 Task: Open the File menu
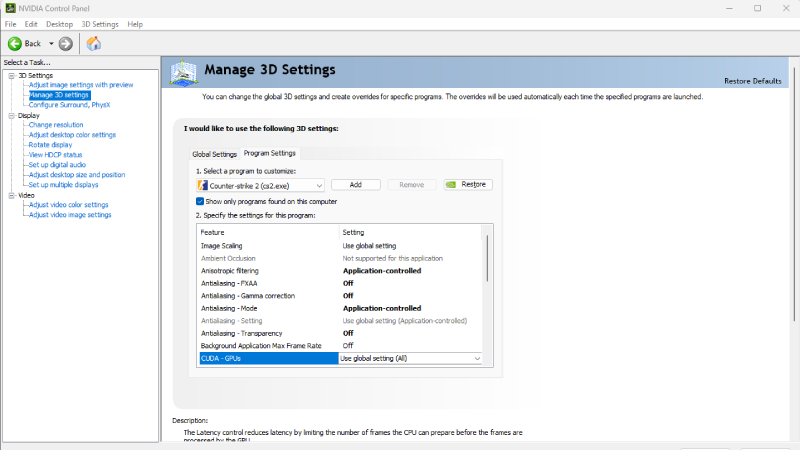click(10, 24)
